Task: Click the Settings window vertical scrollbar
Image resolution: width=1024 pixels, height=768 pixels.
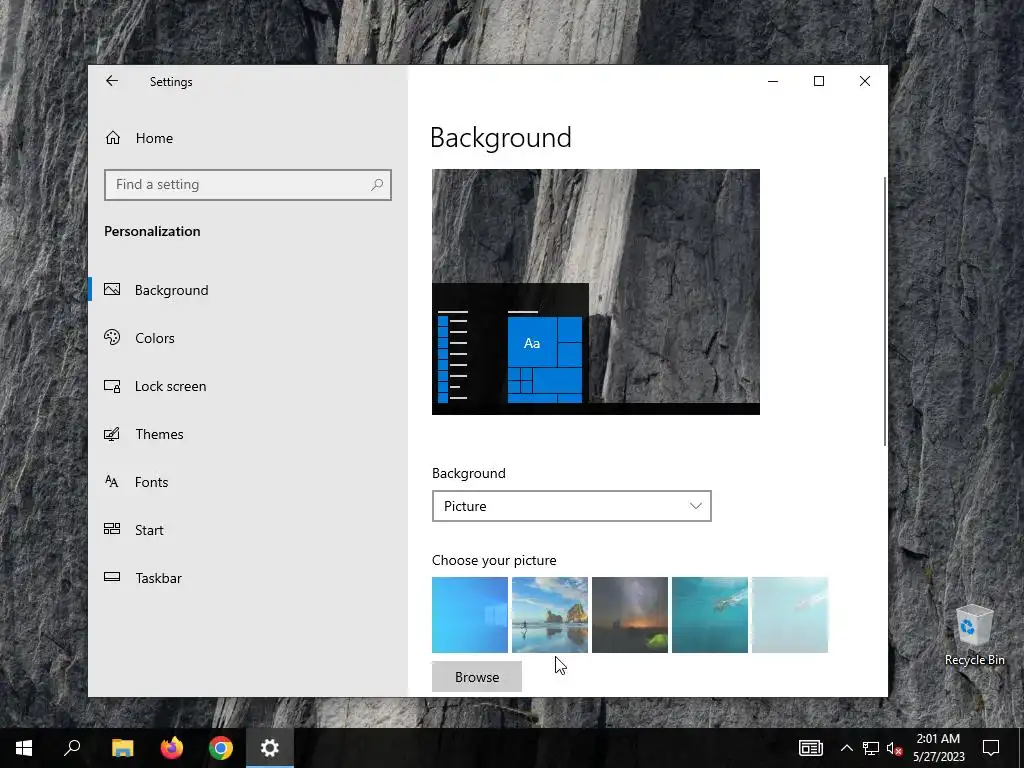Action: click(x=885, y=312)
